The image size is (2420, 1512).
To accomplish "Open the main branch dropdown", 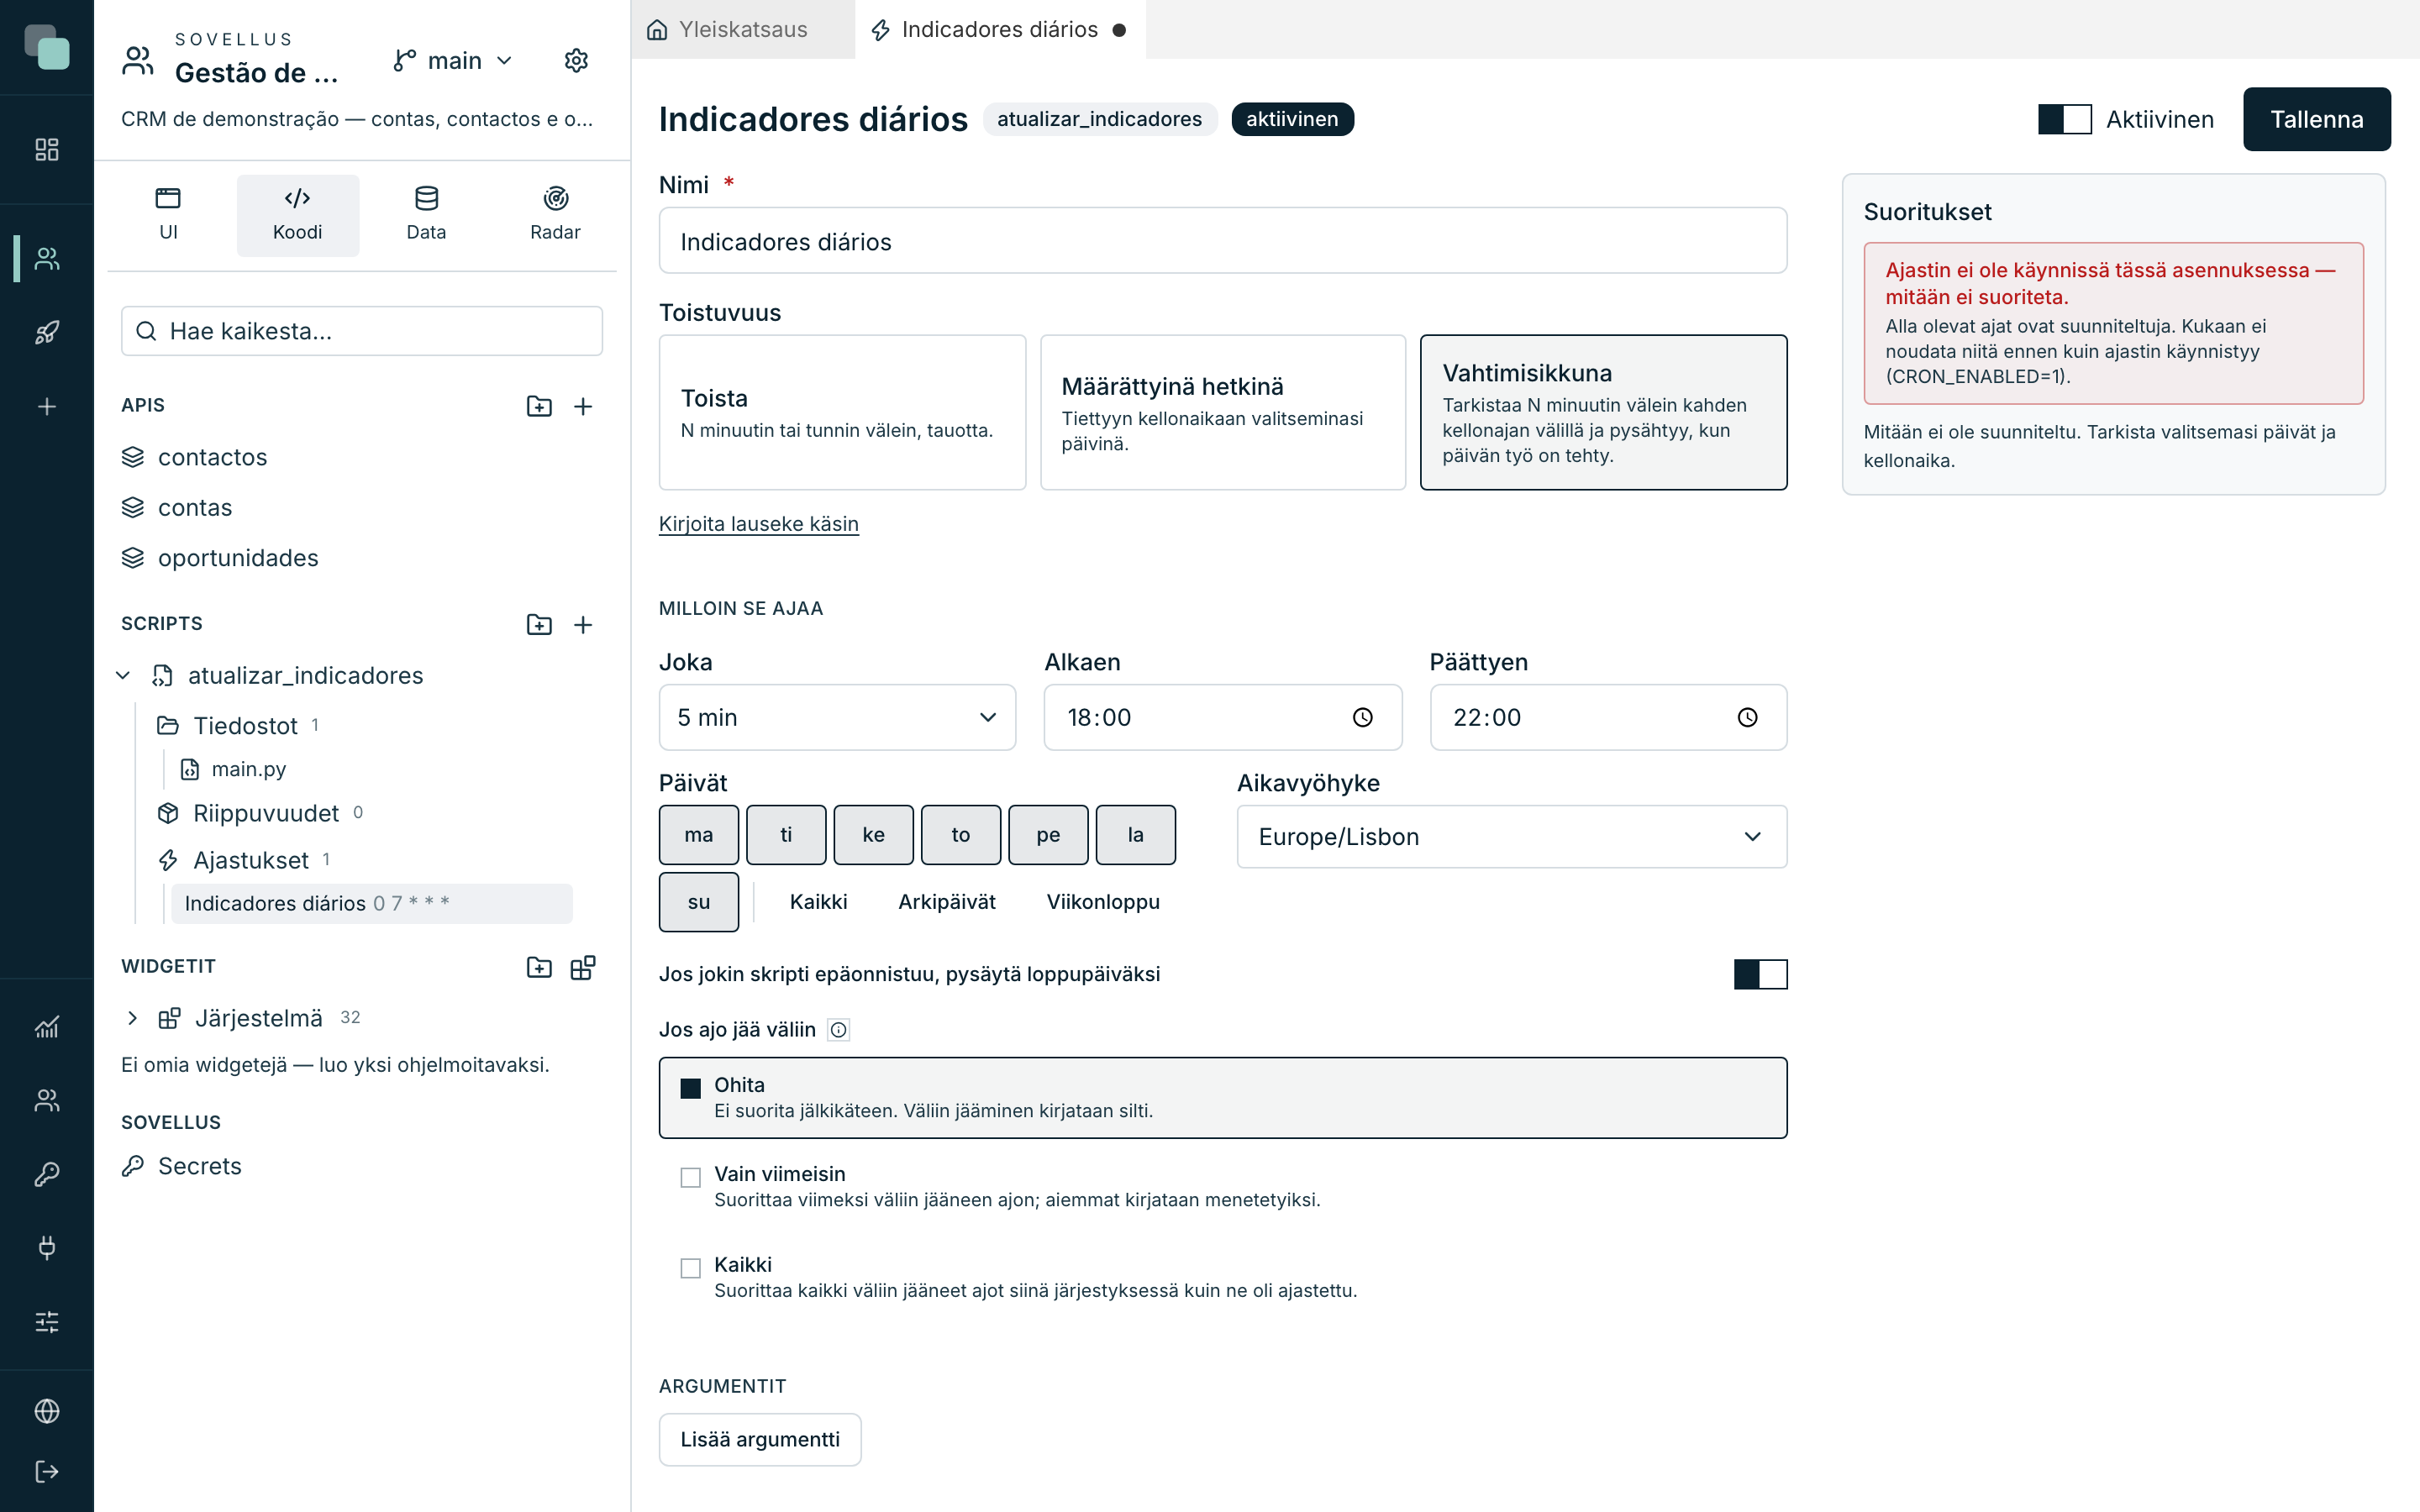I will [453, 60].
